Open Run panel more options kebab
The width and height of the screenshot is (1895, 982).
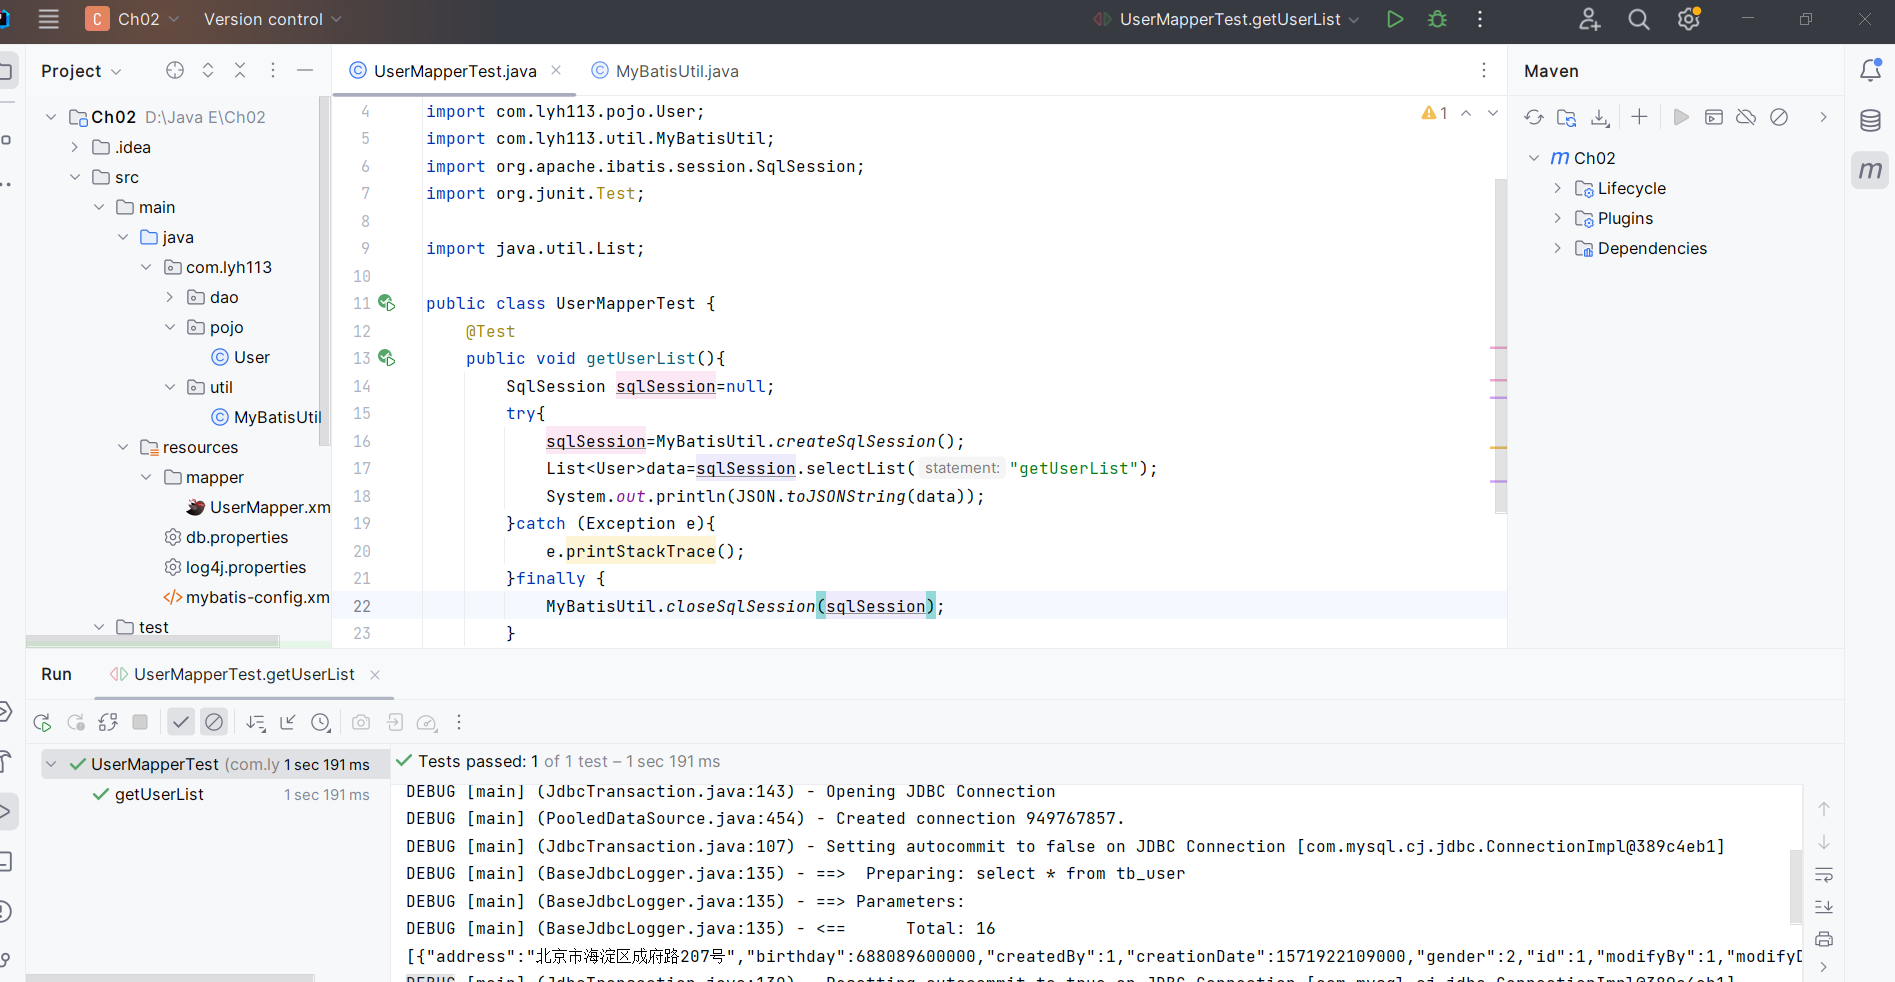(x=459, y=722)
